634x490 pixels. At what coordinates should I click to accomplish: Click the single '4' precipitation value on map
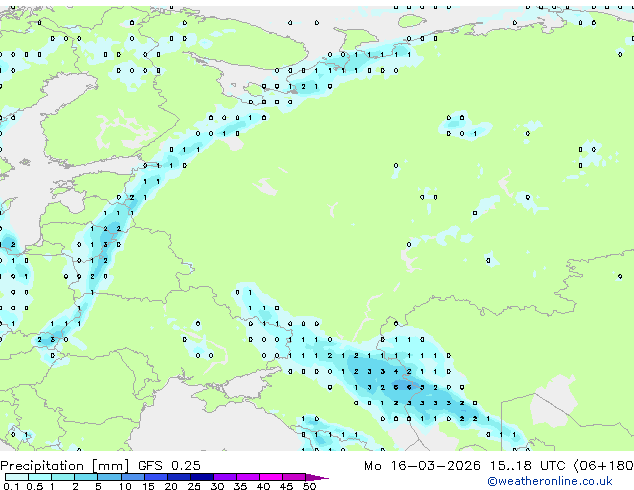396,372
